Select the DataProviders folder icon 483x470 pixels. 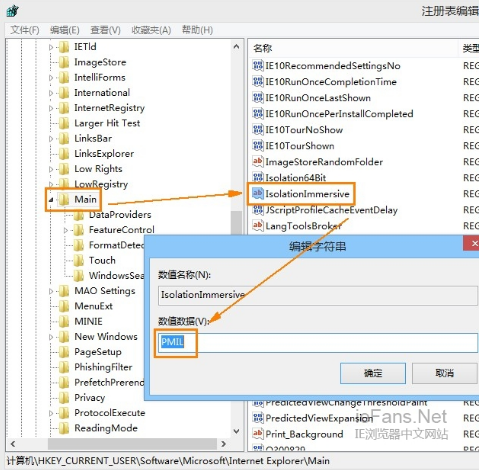pyautogui.click(x=78, y=215)
